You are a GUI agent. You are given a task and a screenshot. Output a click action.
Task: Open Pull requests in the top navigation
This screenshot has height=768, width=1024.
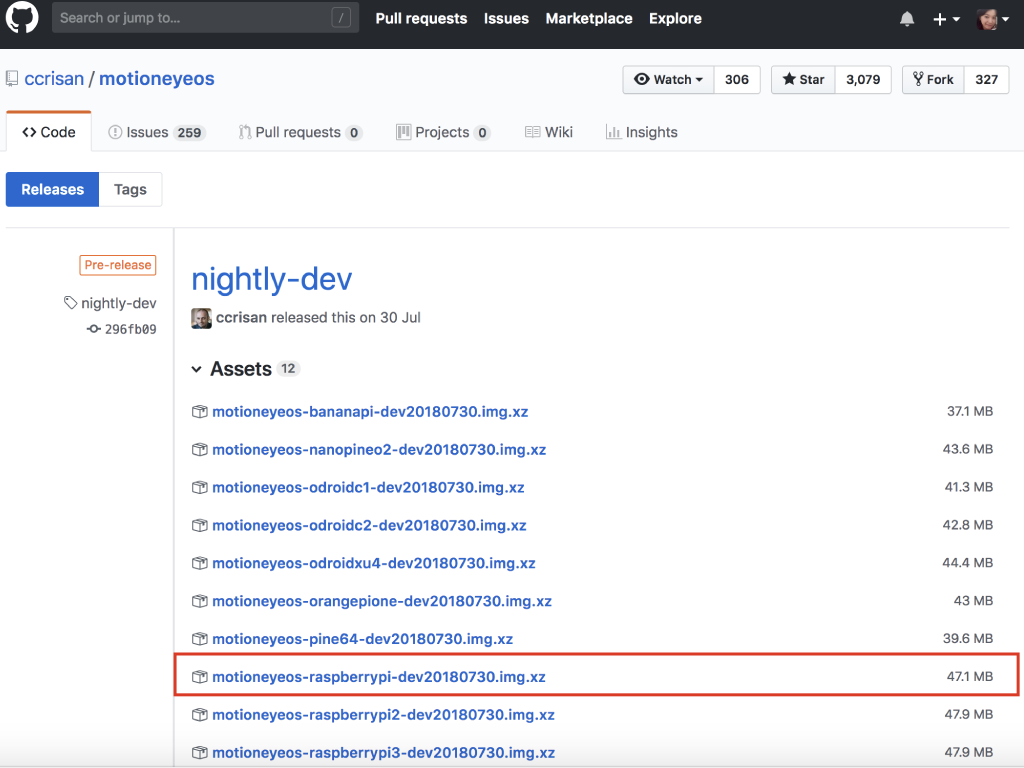tap(421, 18)
